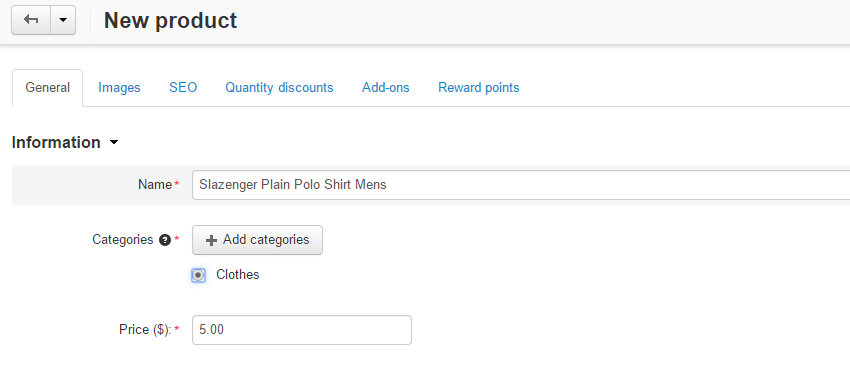The height and width of the screenshot is (369, 850).
Task: Click the Add categories button
Action: pyautogui.click(x=257, y=240)
